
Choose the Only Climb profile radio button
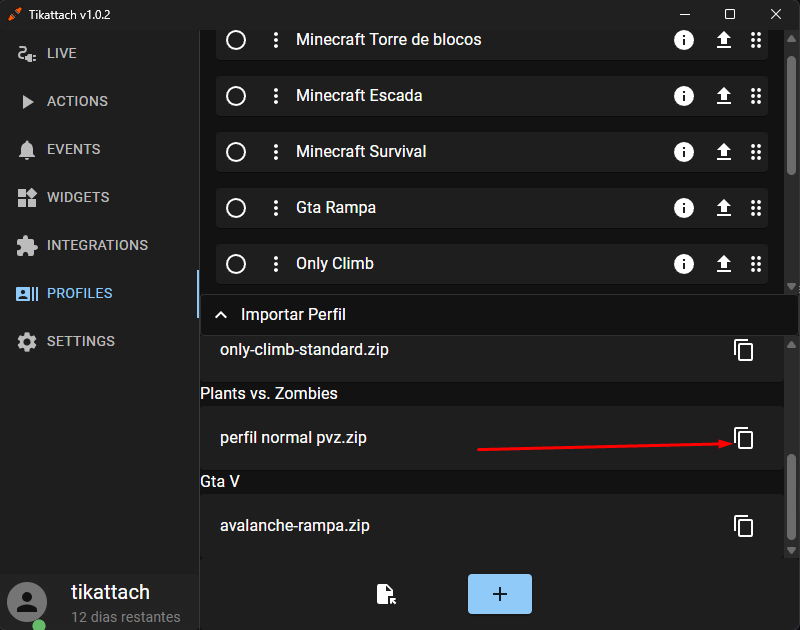pos(236,264)
